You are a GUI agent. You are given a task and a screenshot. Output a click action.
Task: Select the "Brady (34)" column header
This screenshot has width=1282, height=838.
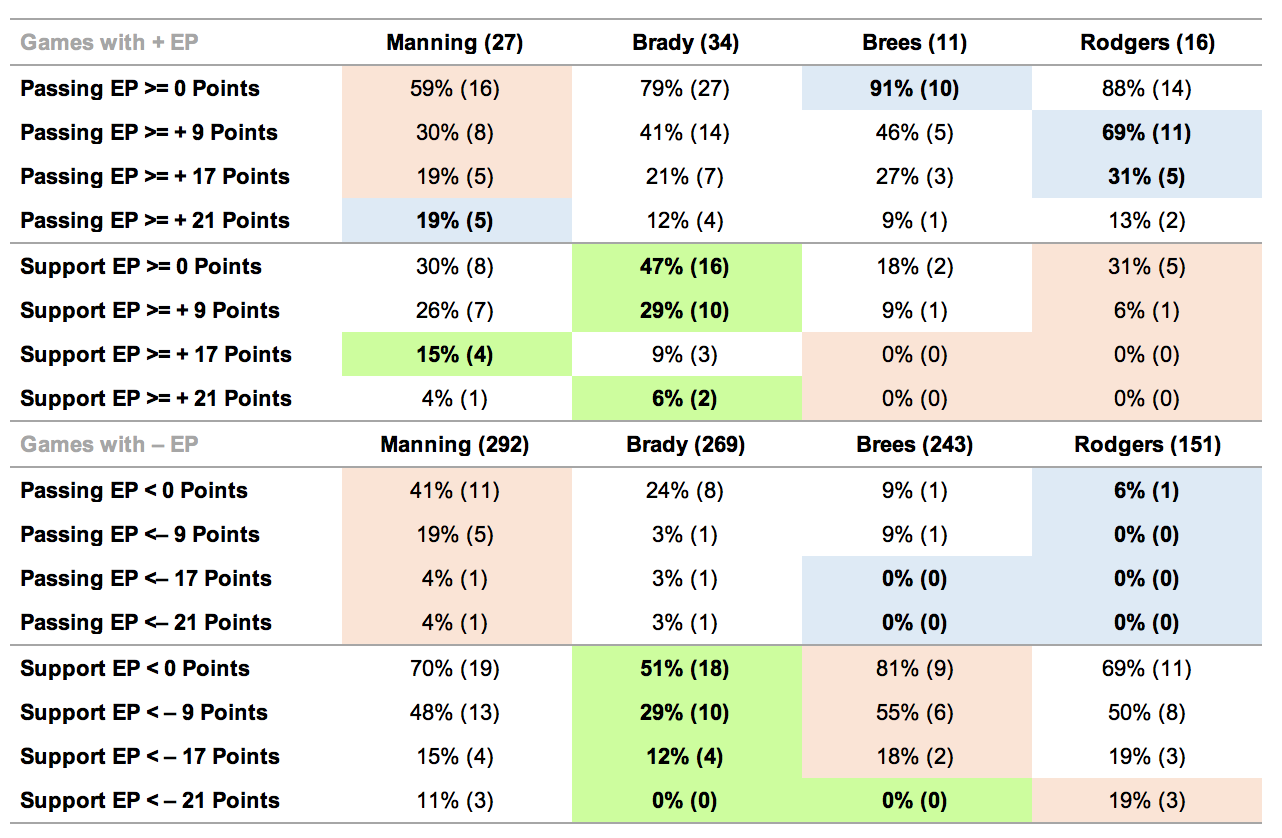coord(685,43)
